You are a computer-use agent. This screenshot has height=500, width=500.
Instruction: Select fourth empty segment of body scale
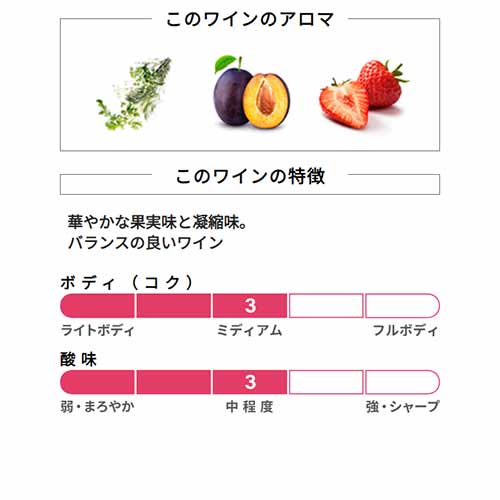[x=326, y=306]
